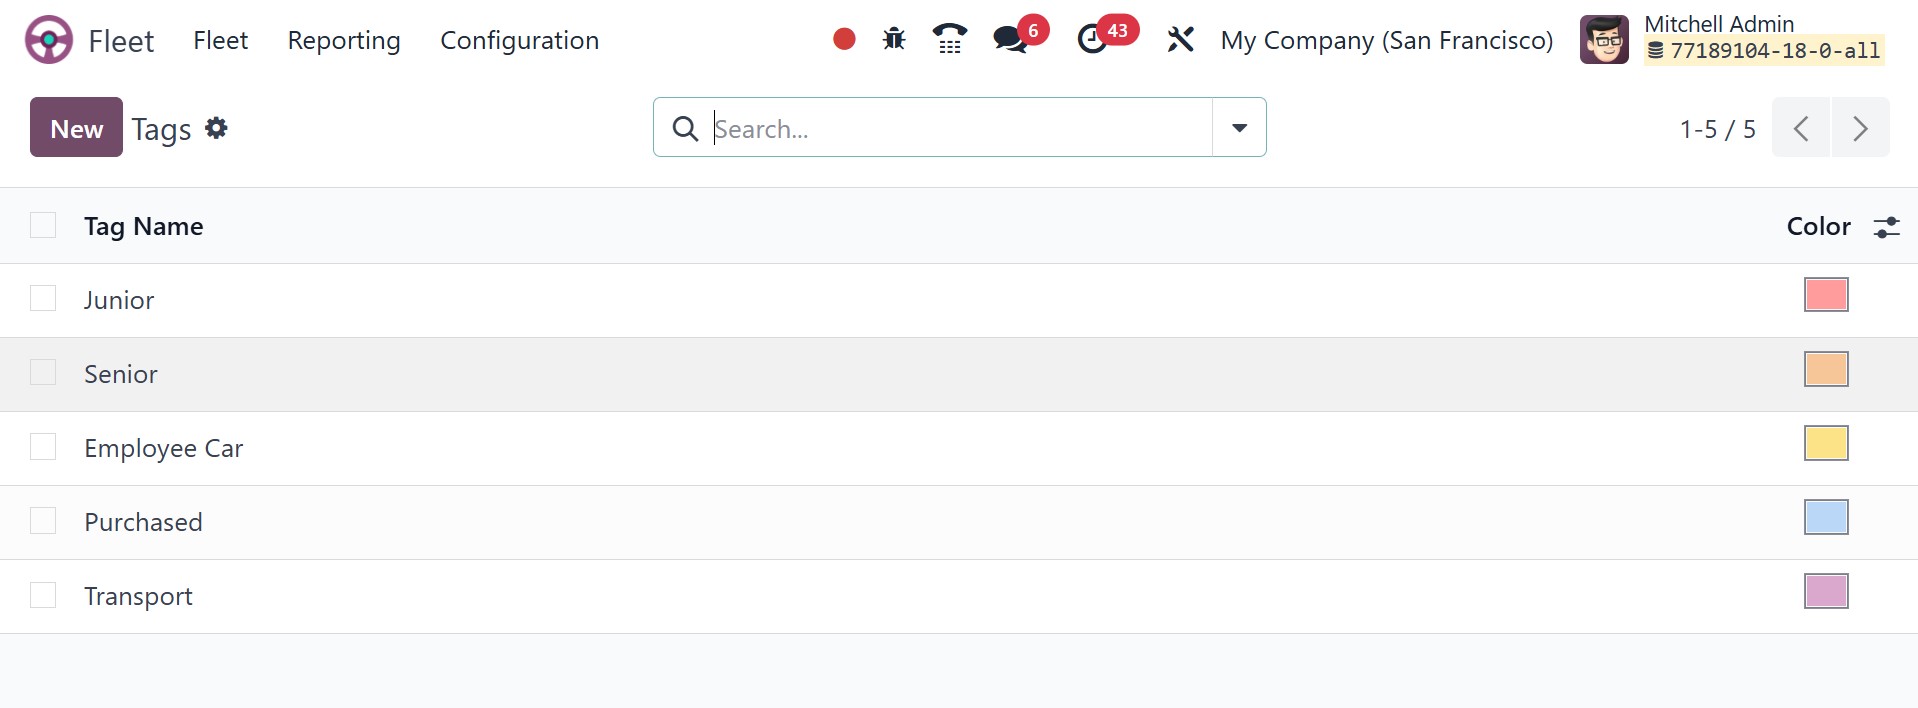Open the activities clock icon

[x=1092, y=40]
